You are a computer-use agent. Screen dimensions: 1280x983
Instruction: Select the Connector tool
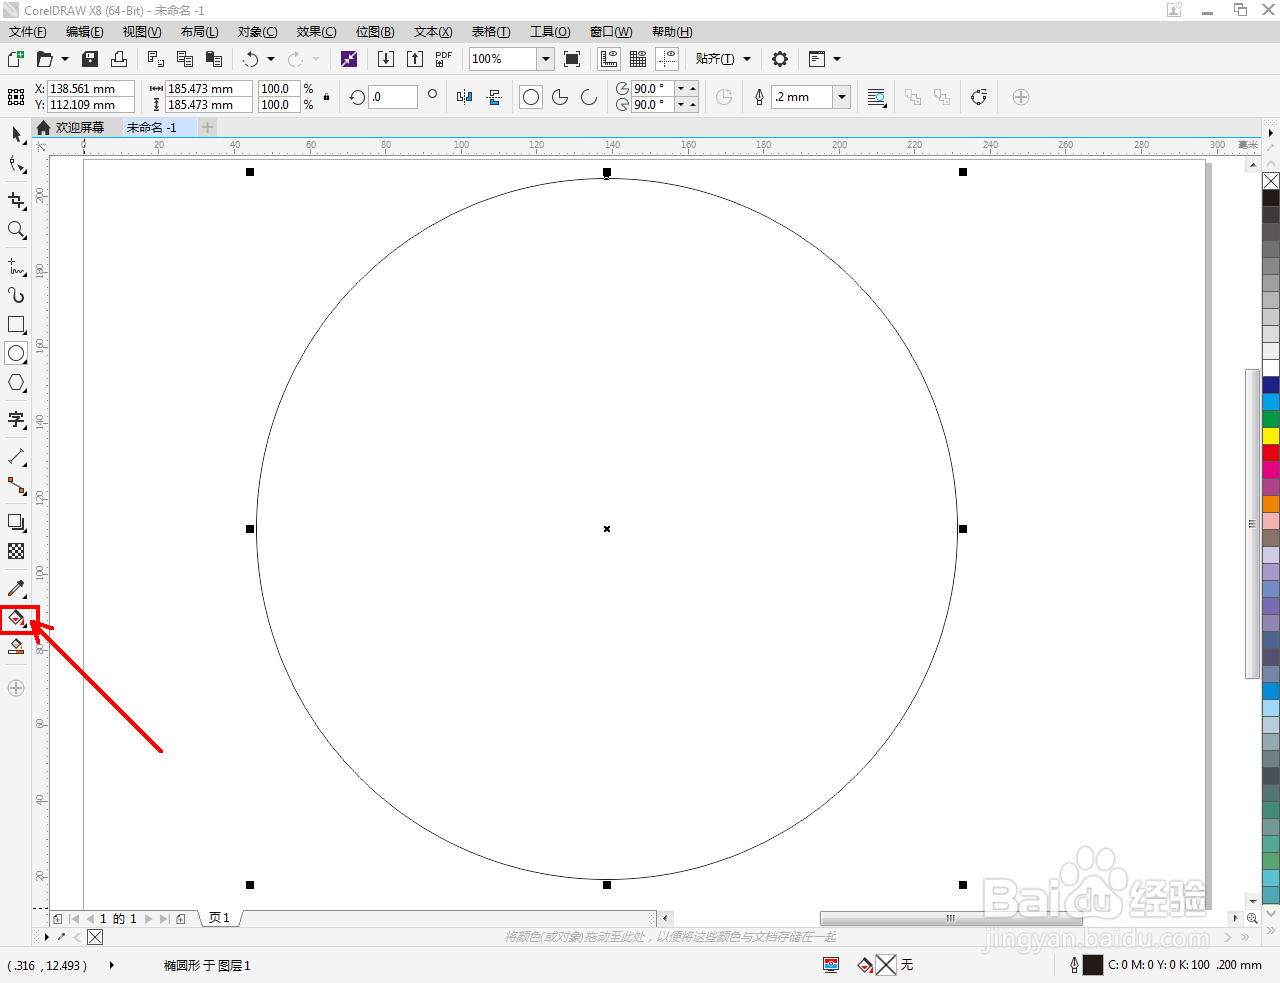pos(16,486)
